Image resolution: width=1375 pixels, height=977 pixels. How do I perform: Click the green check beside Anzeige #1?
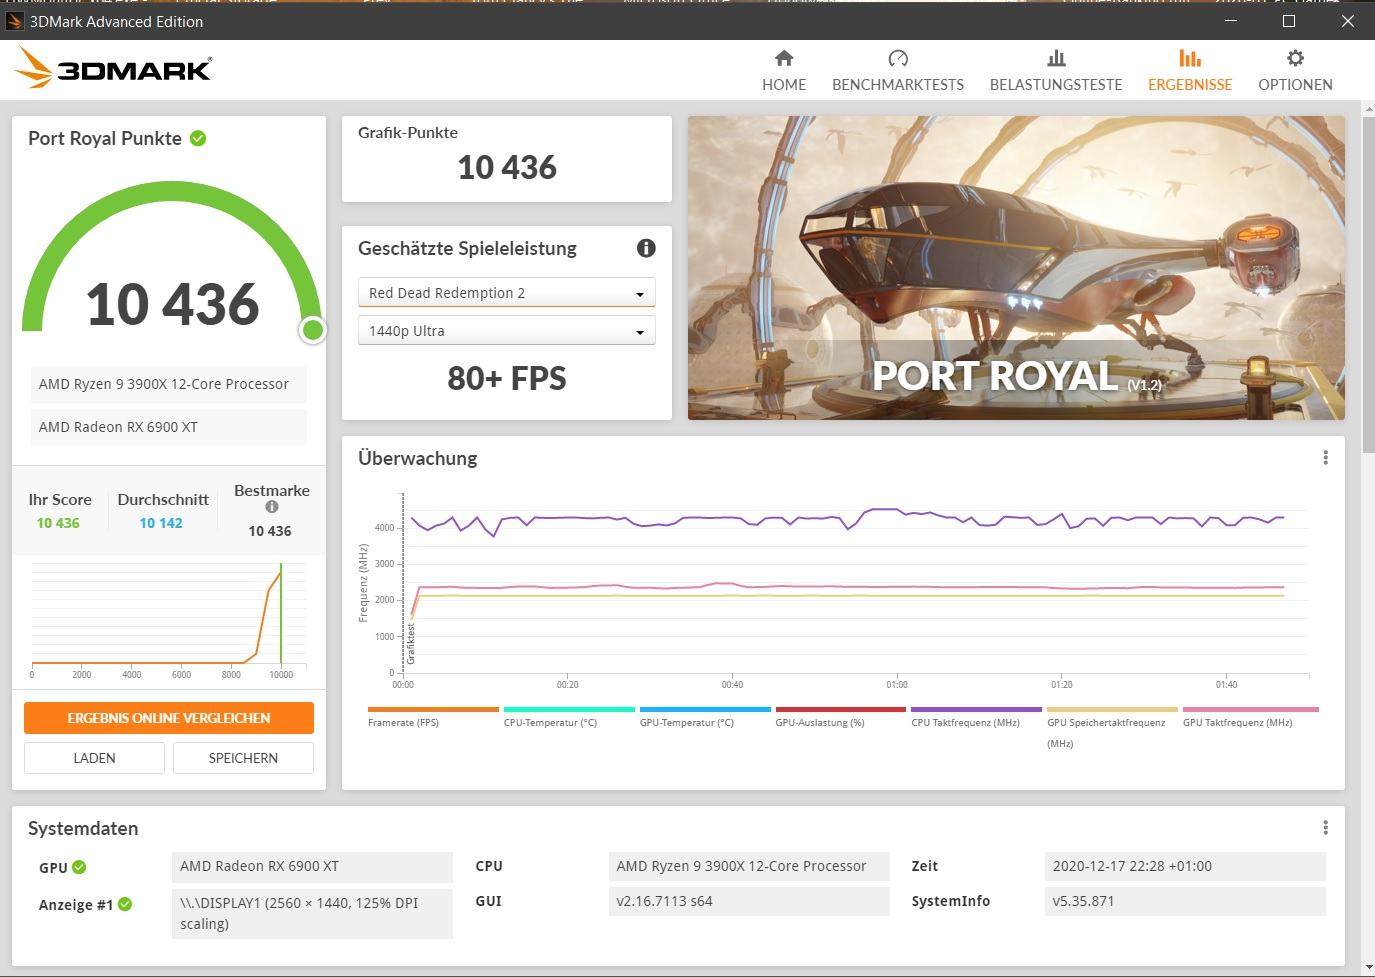coord(125,904)
